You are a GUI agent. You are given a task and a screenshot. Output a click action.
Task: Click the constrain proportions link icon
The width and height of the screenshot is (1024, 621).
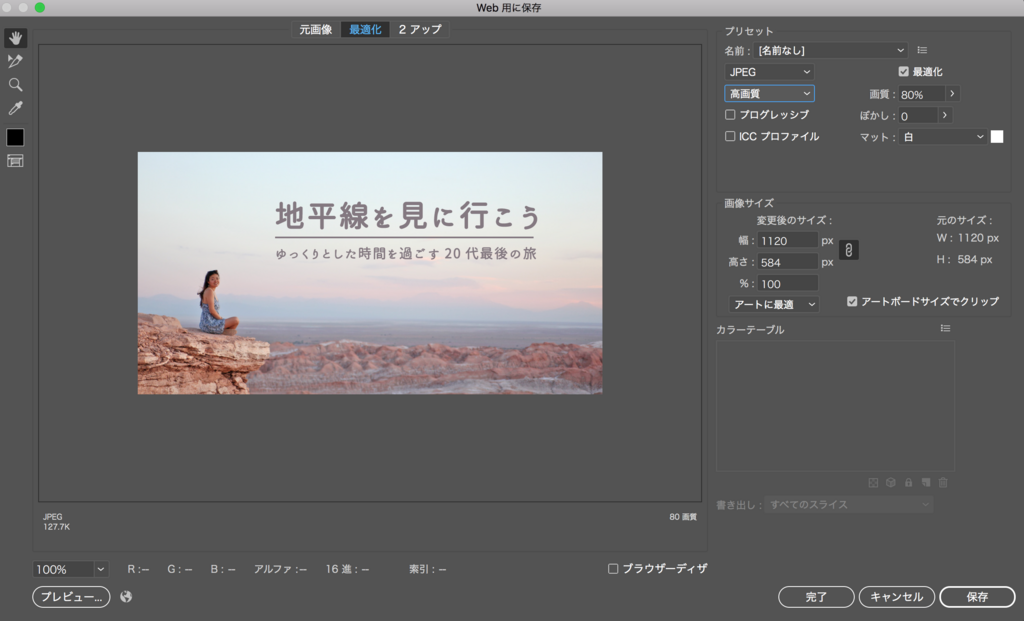848,250
